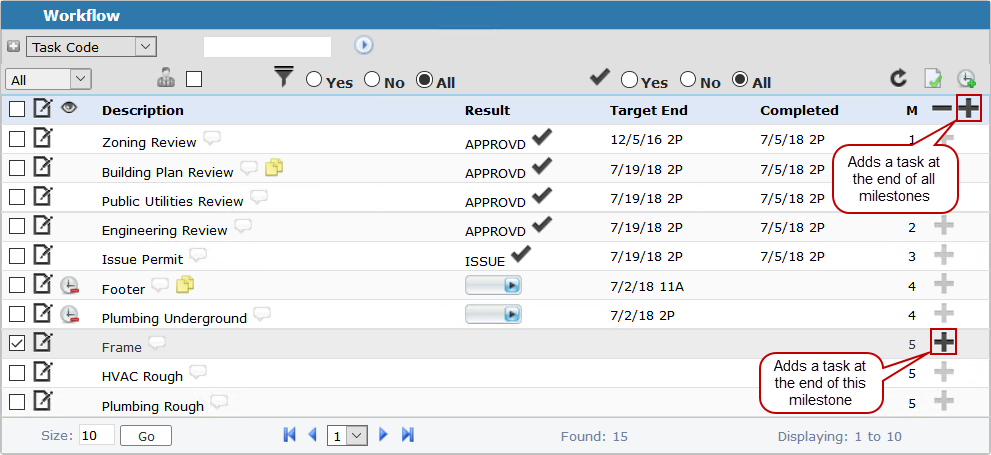Click the Footer result slider button
This screenshot has height=455, width=991.
[493, 286]
